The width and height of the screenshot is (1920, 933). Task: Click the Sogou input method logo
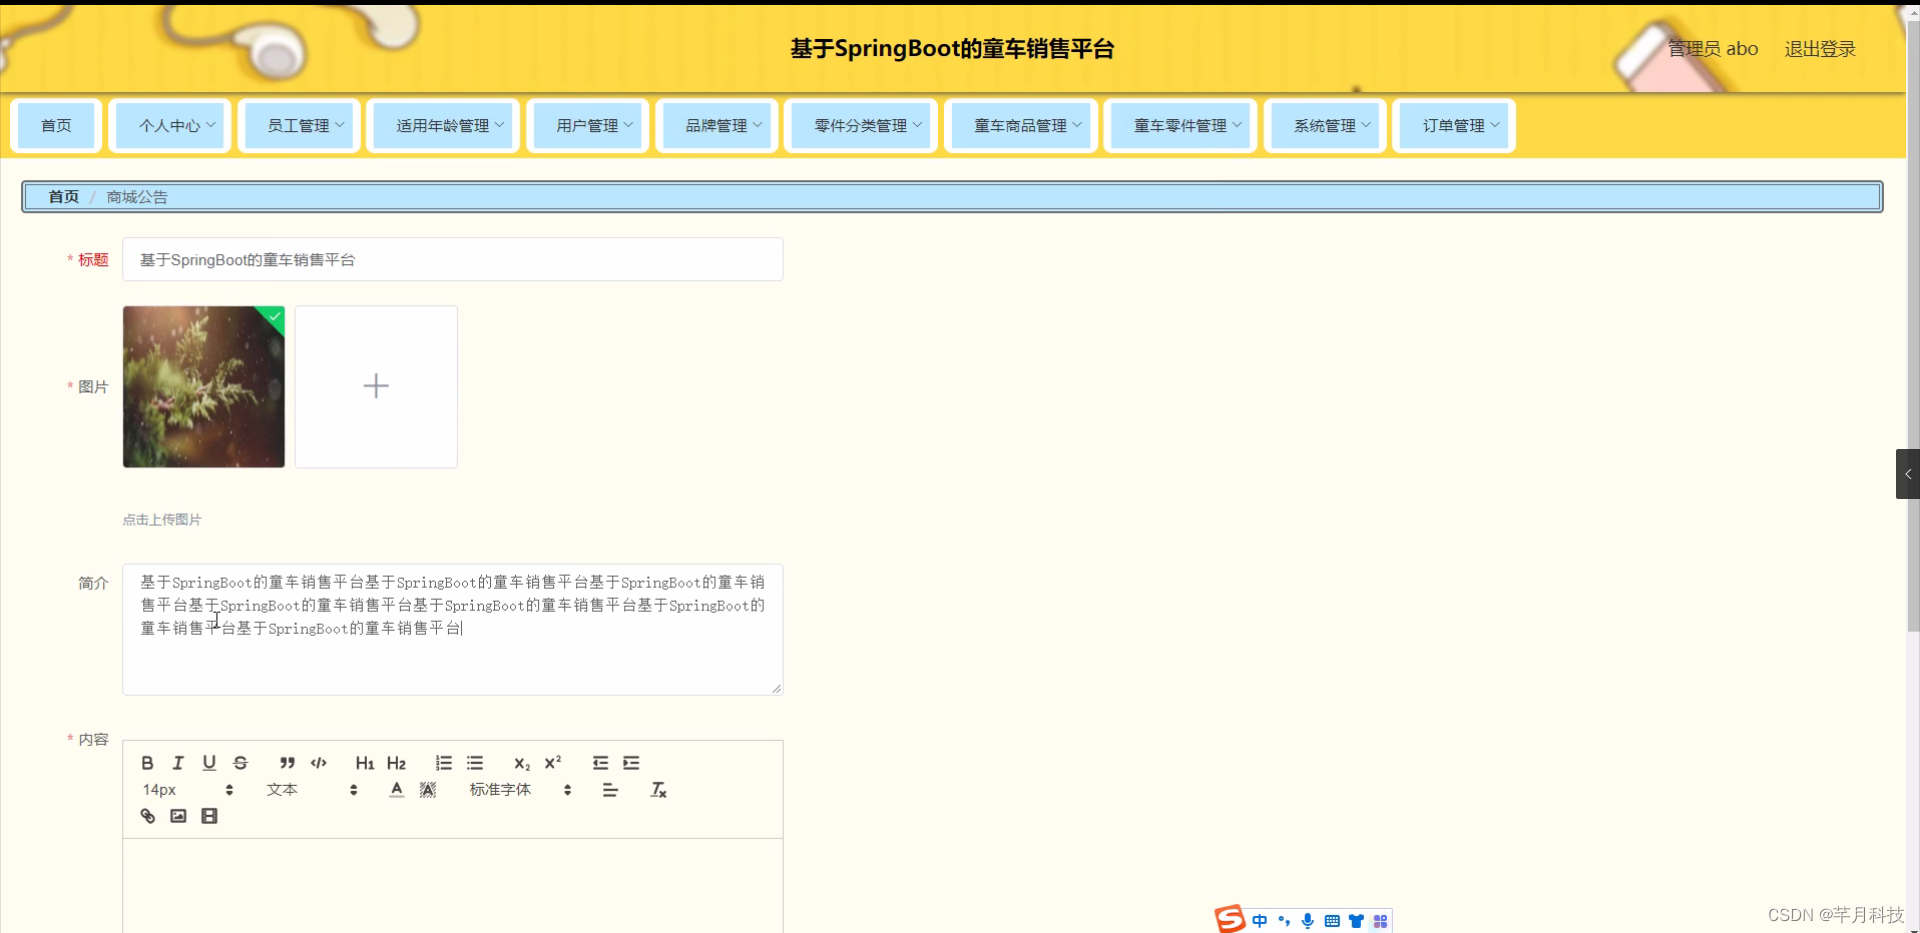pyautogui.click(x=1230, y=919)
